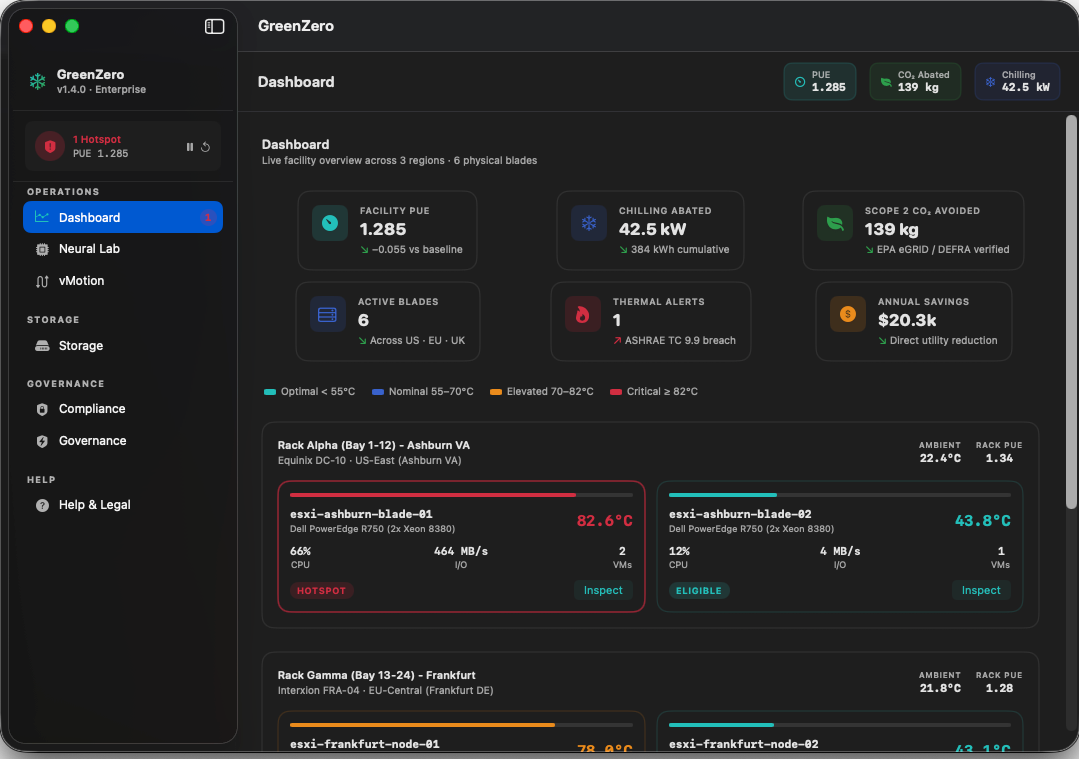This screenshot has width=1079, height=759.
Task: Click the Critical red legend swatch
Action: coord(616,392)
